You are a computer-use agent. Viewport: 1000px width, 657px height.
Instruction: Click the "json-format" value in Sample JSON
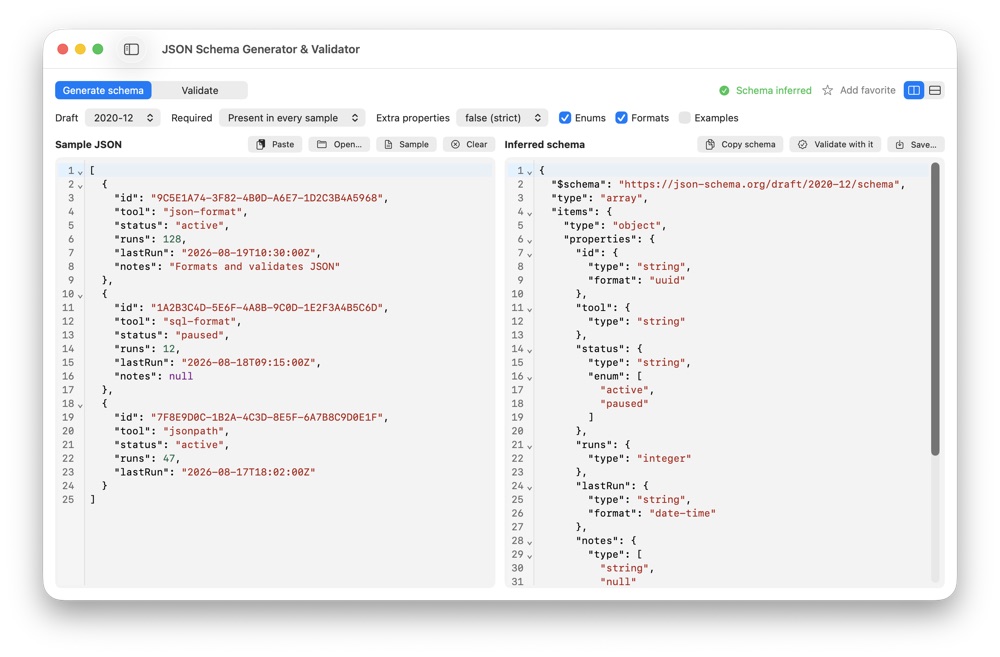tap(202, 212)
